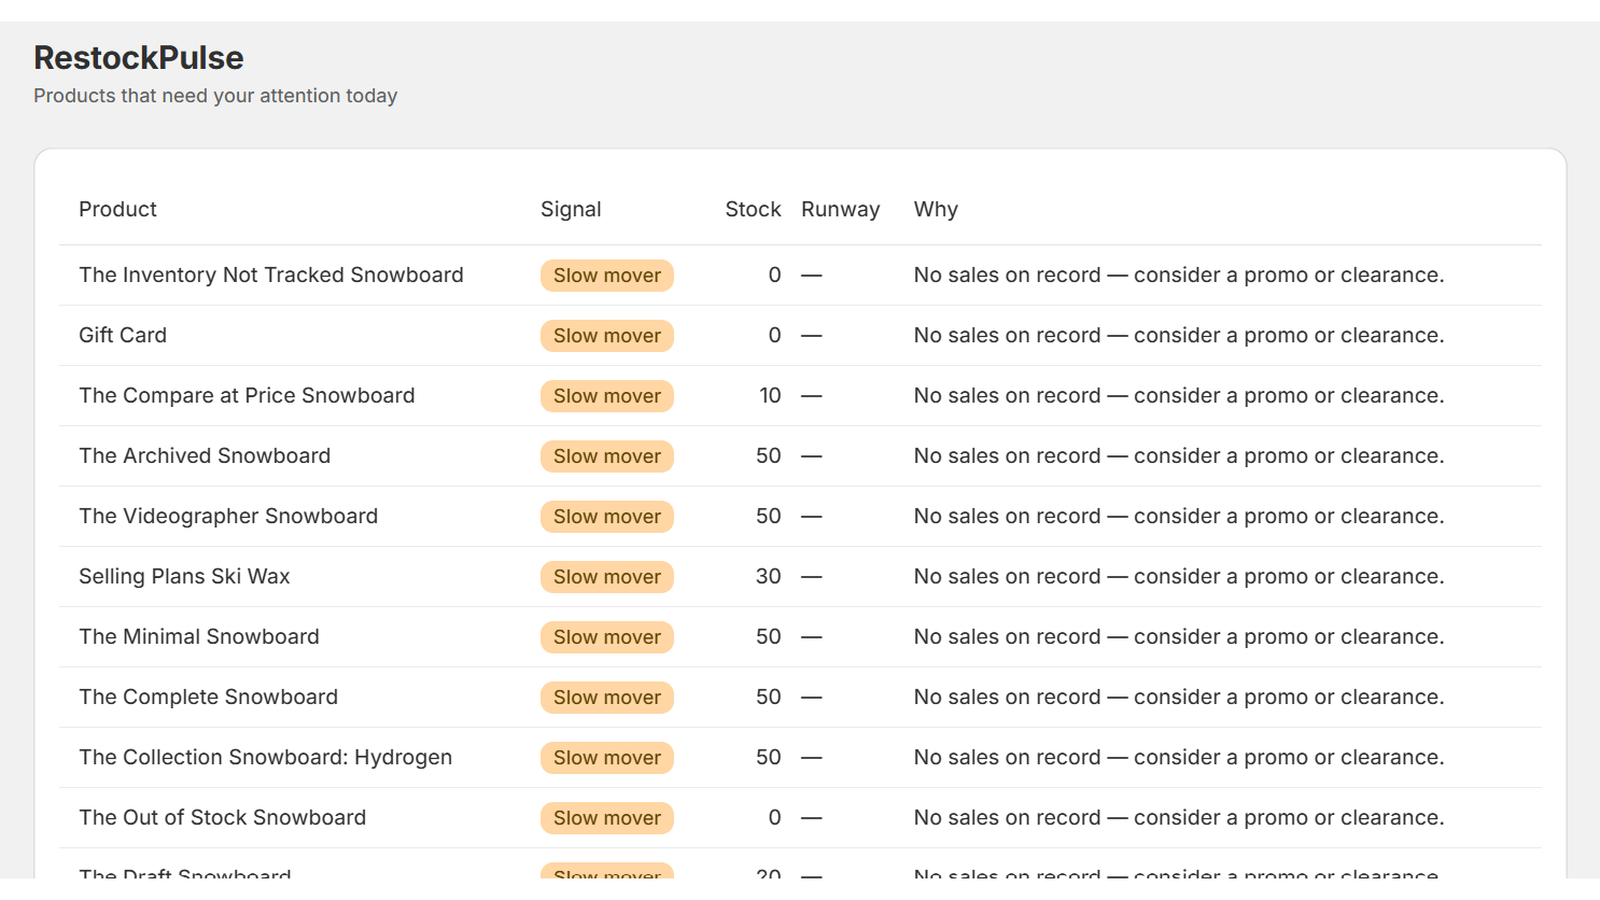Click runway dash for Collection Snowboard: Hydrogen row
Screen dimensions: 1600x900
[x=811, y=758]
